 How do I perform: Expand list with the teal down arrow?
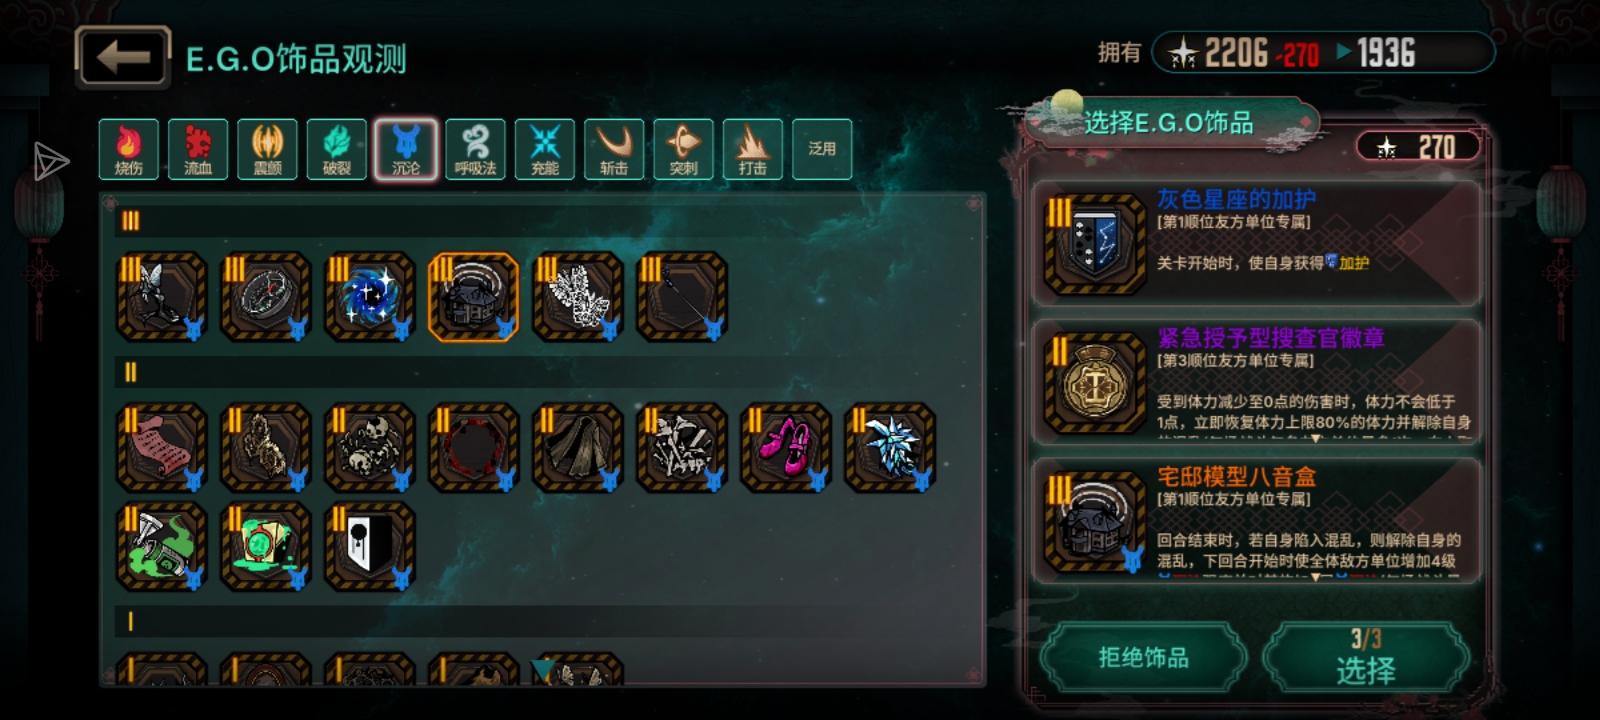click(x=543, y=670)
